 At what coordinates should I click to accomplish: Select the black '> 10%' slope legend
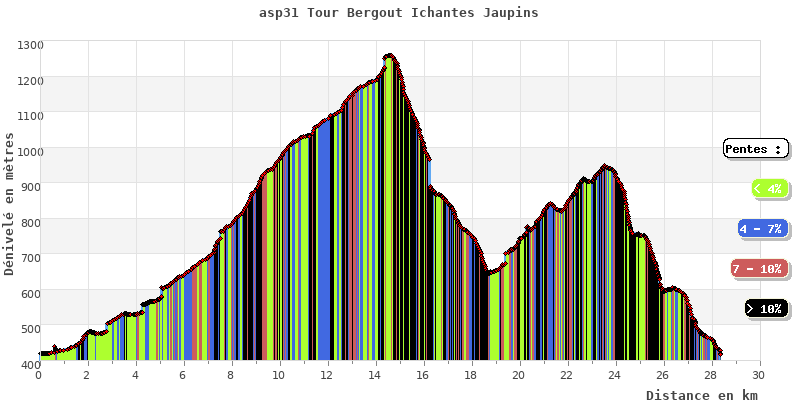pos(766,309)
